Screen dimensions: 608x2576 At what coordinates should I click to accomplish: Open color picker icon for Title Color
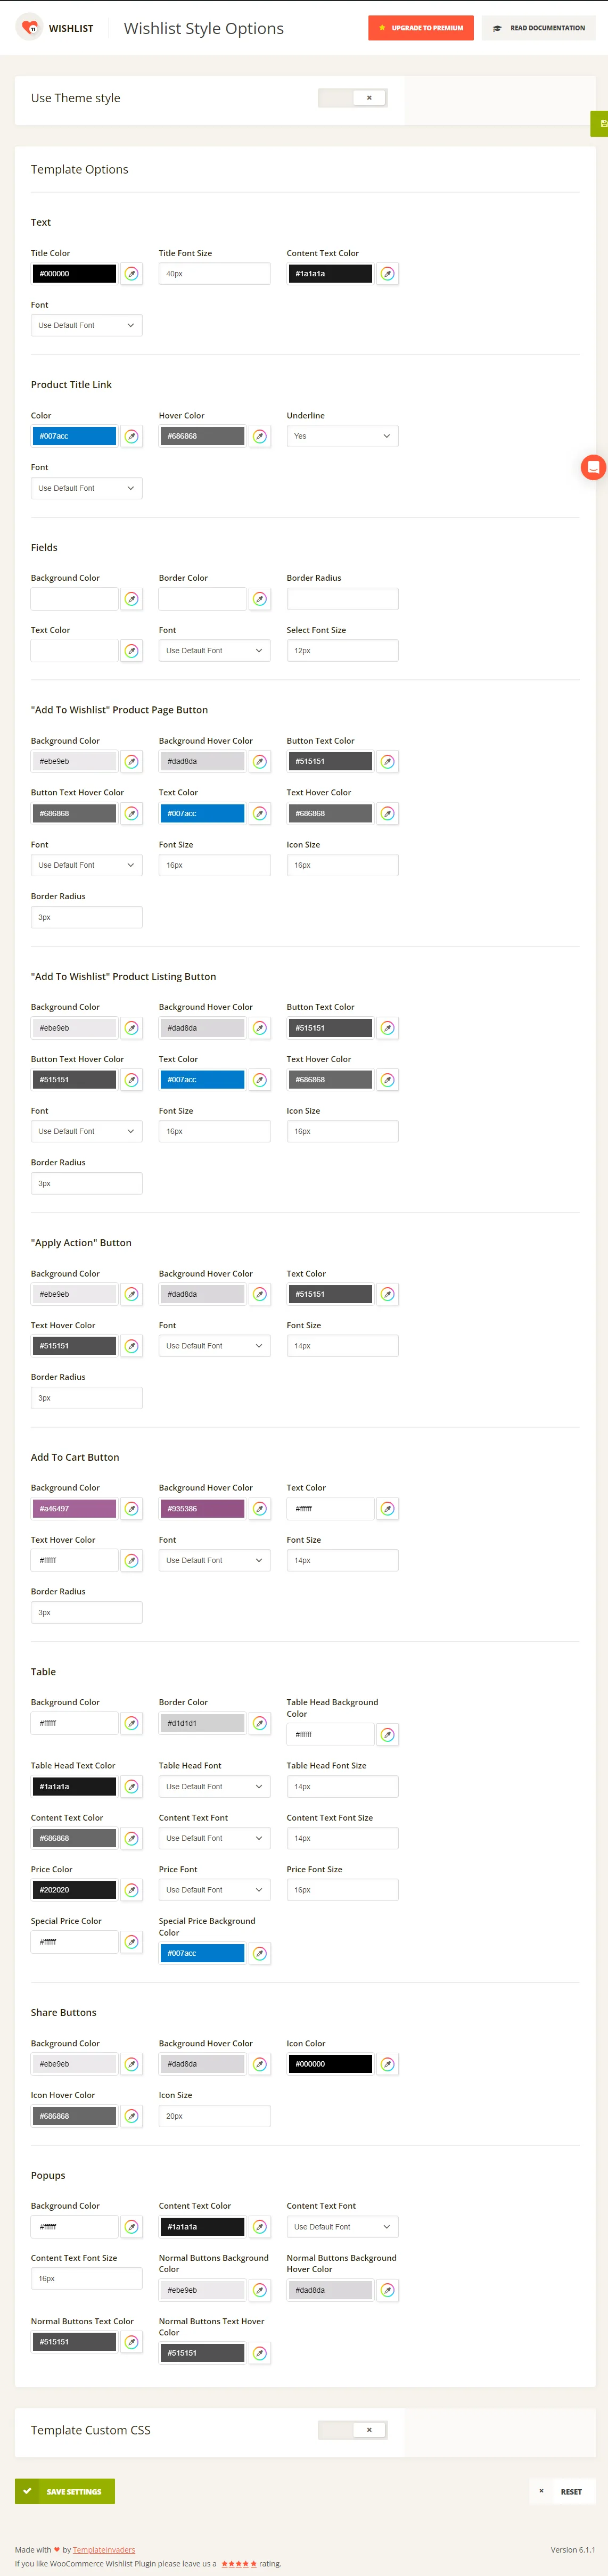point(131,273)
